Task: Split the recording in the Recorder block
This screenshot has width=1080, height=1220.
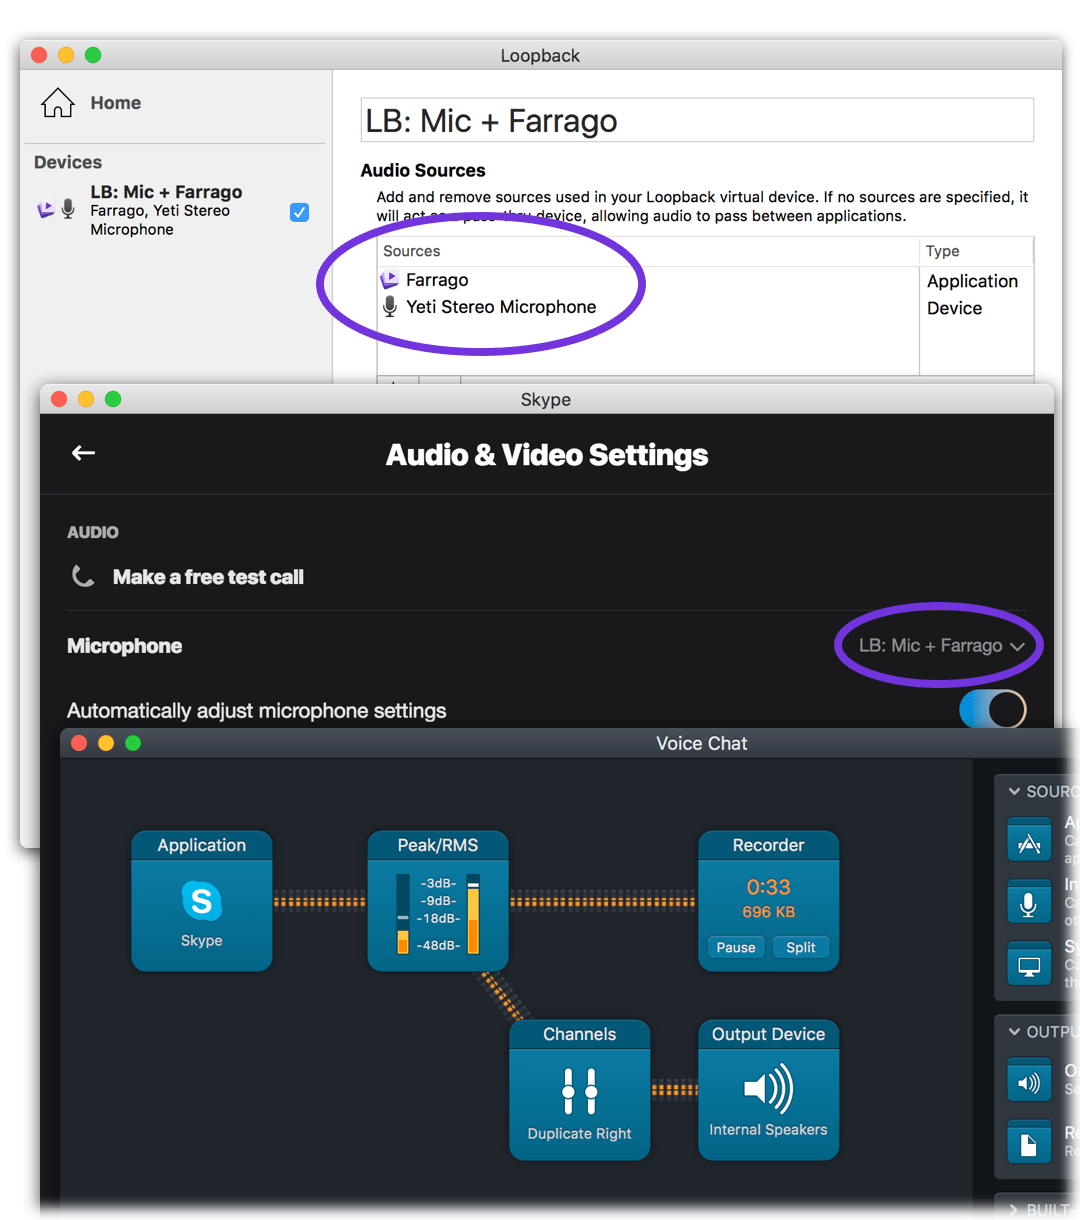Action: (801, 947)
